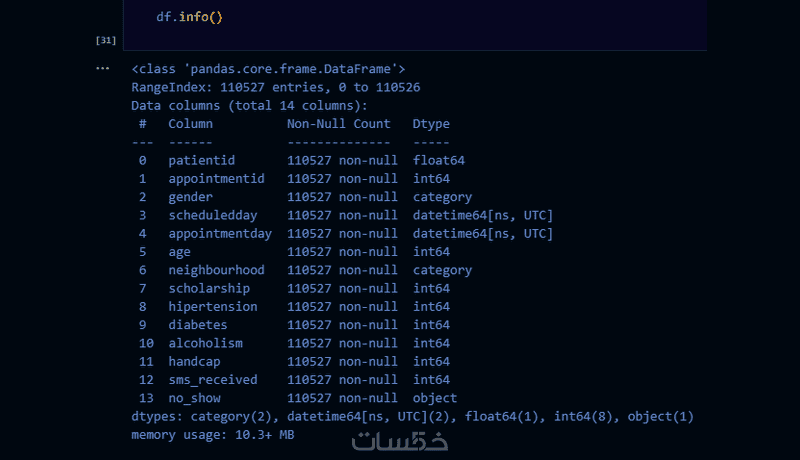Click the memory usage line
Viewport: 800px width, 460px height.
point(212,435)
